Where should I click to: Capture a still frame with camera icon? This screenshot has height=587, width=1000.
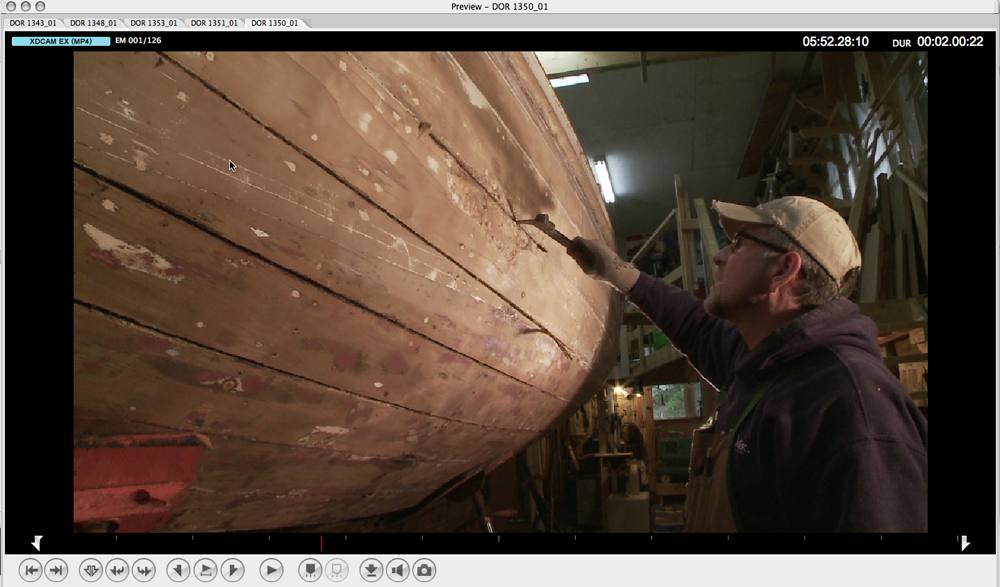click(424, 570)
